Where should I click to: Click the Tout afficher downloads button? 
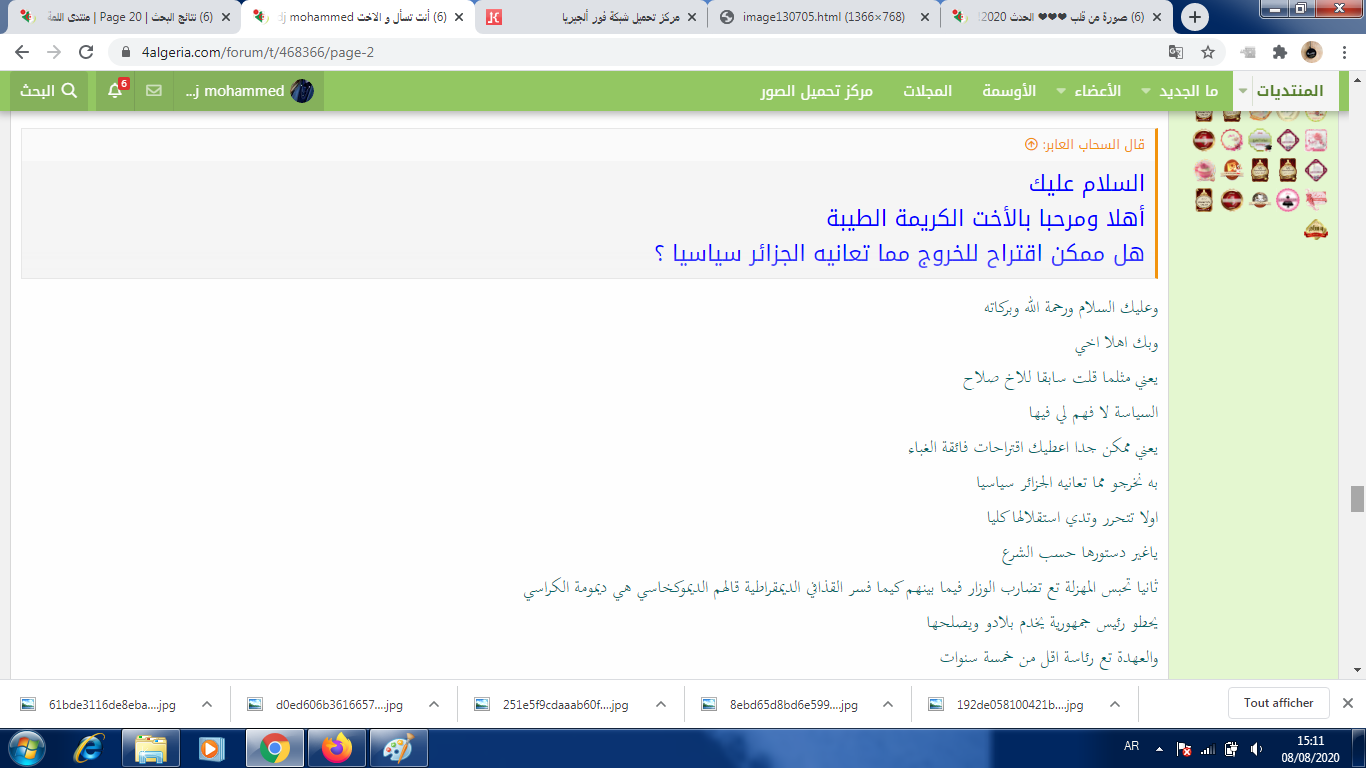[1278, 703]
